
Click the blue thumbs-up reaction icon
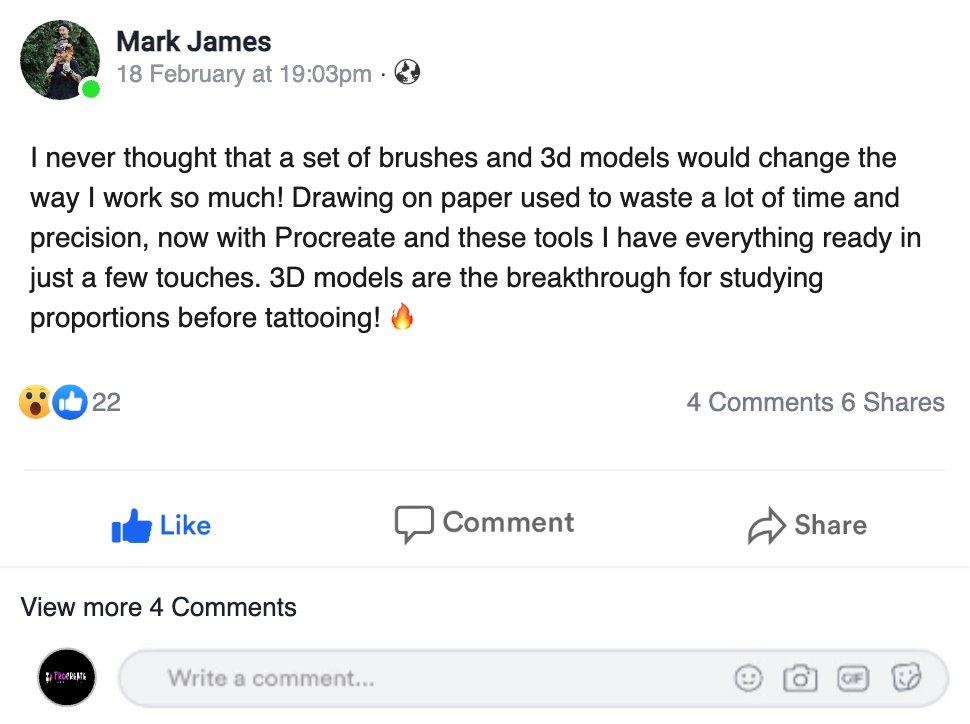point(69,402)
